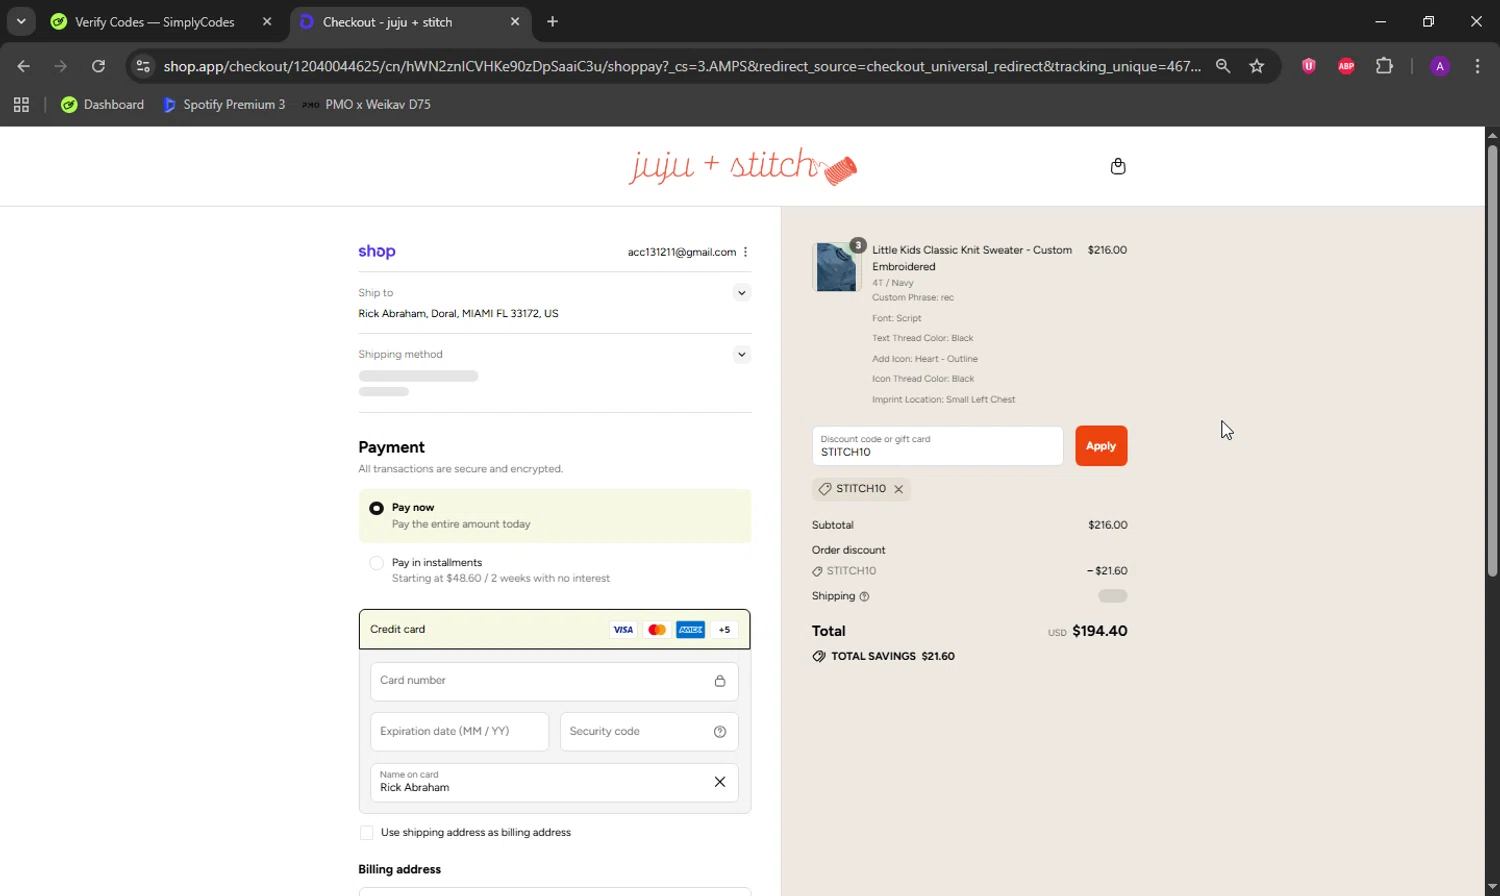Show the +5 more card types

[725, 630]
